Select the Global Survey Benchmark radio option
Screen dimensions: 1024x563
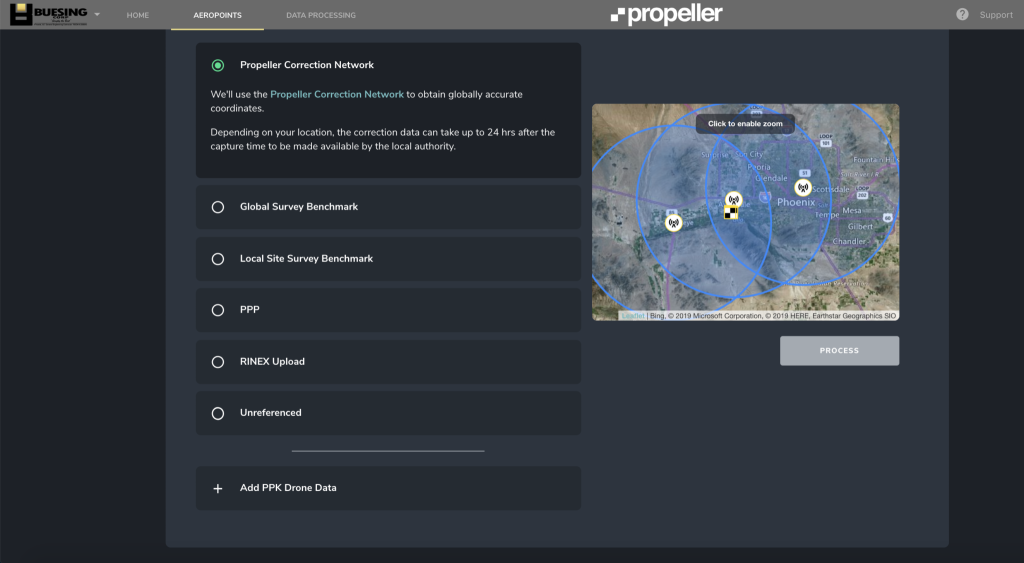pos(218,207)
